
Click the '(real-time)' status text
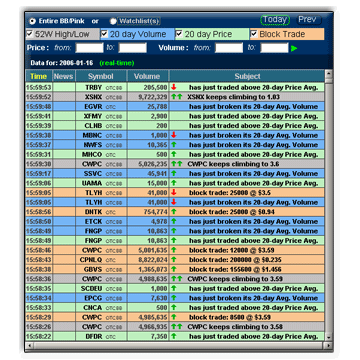117,63
